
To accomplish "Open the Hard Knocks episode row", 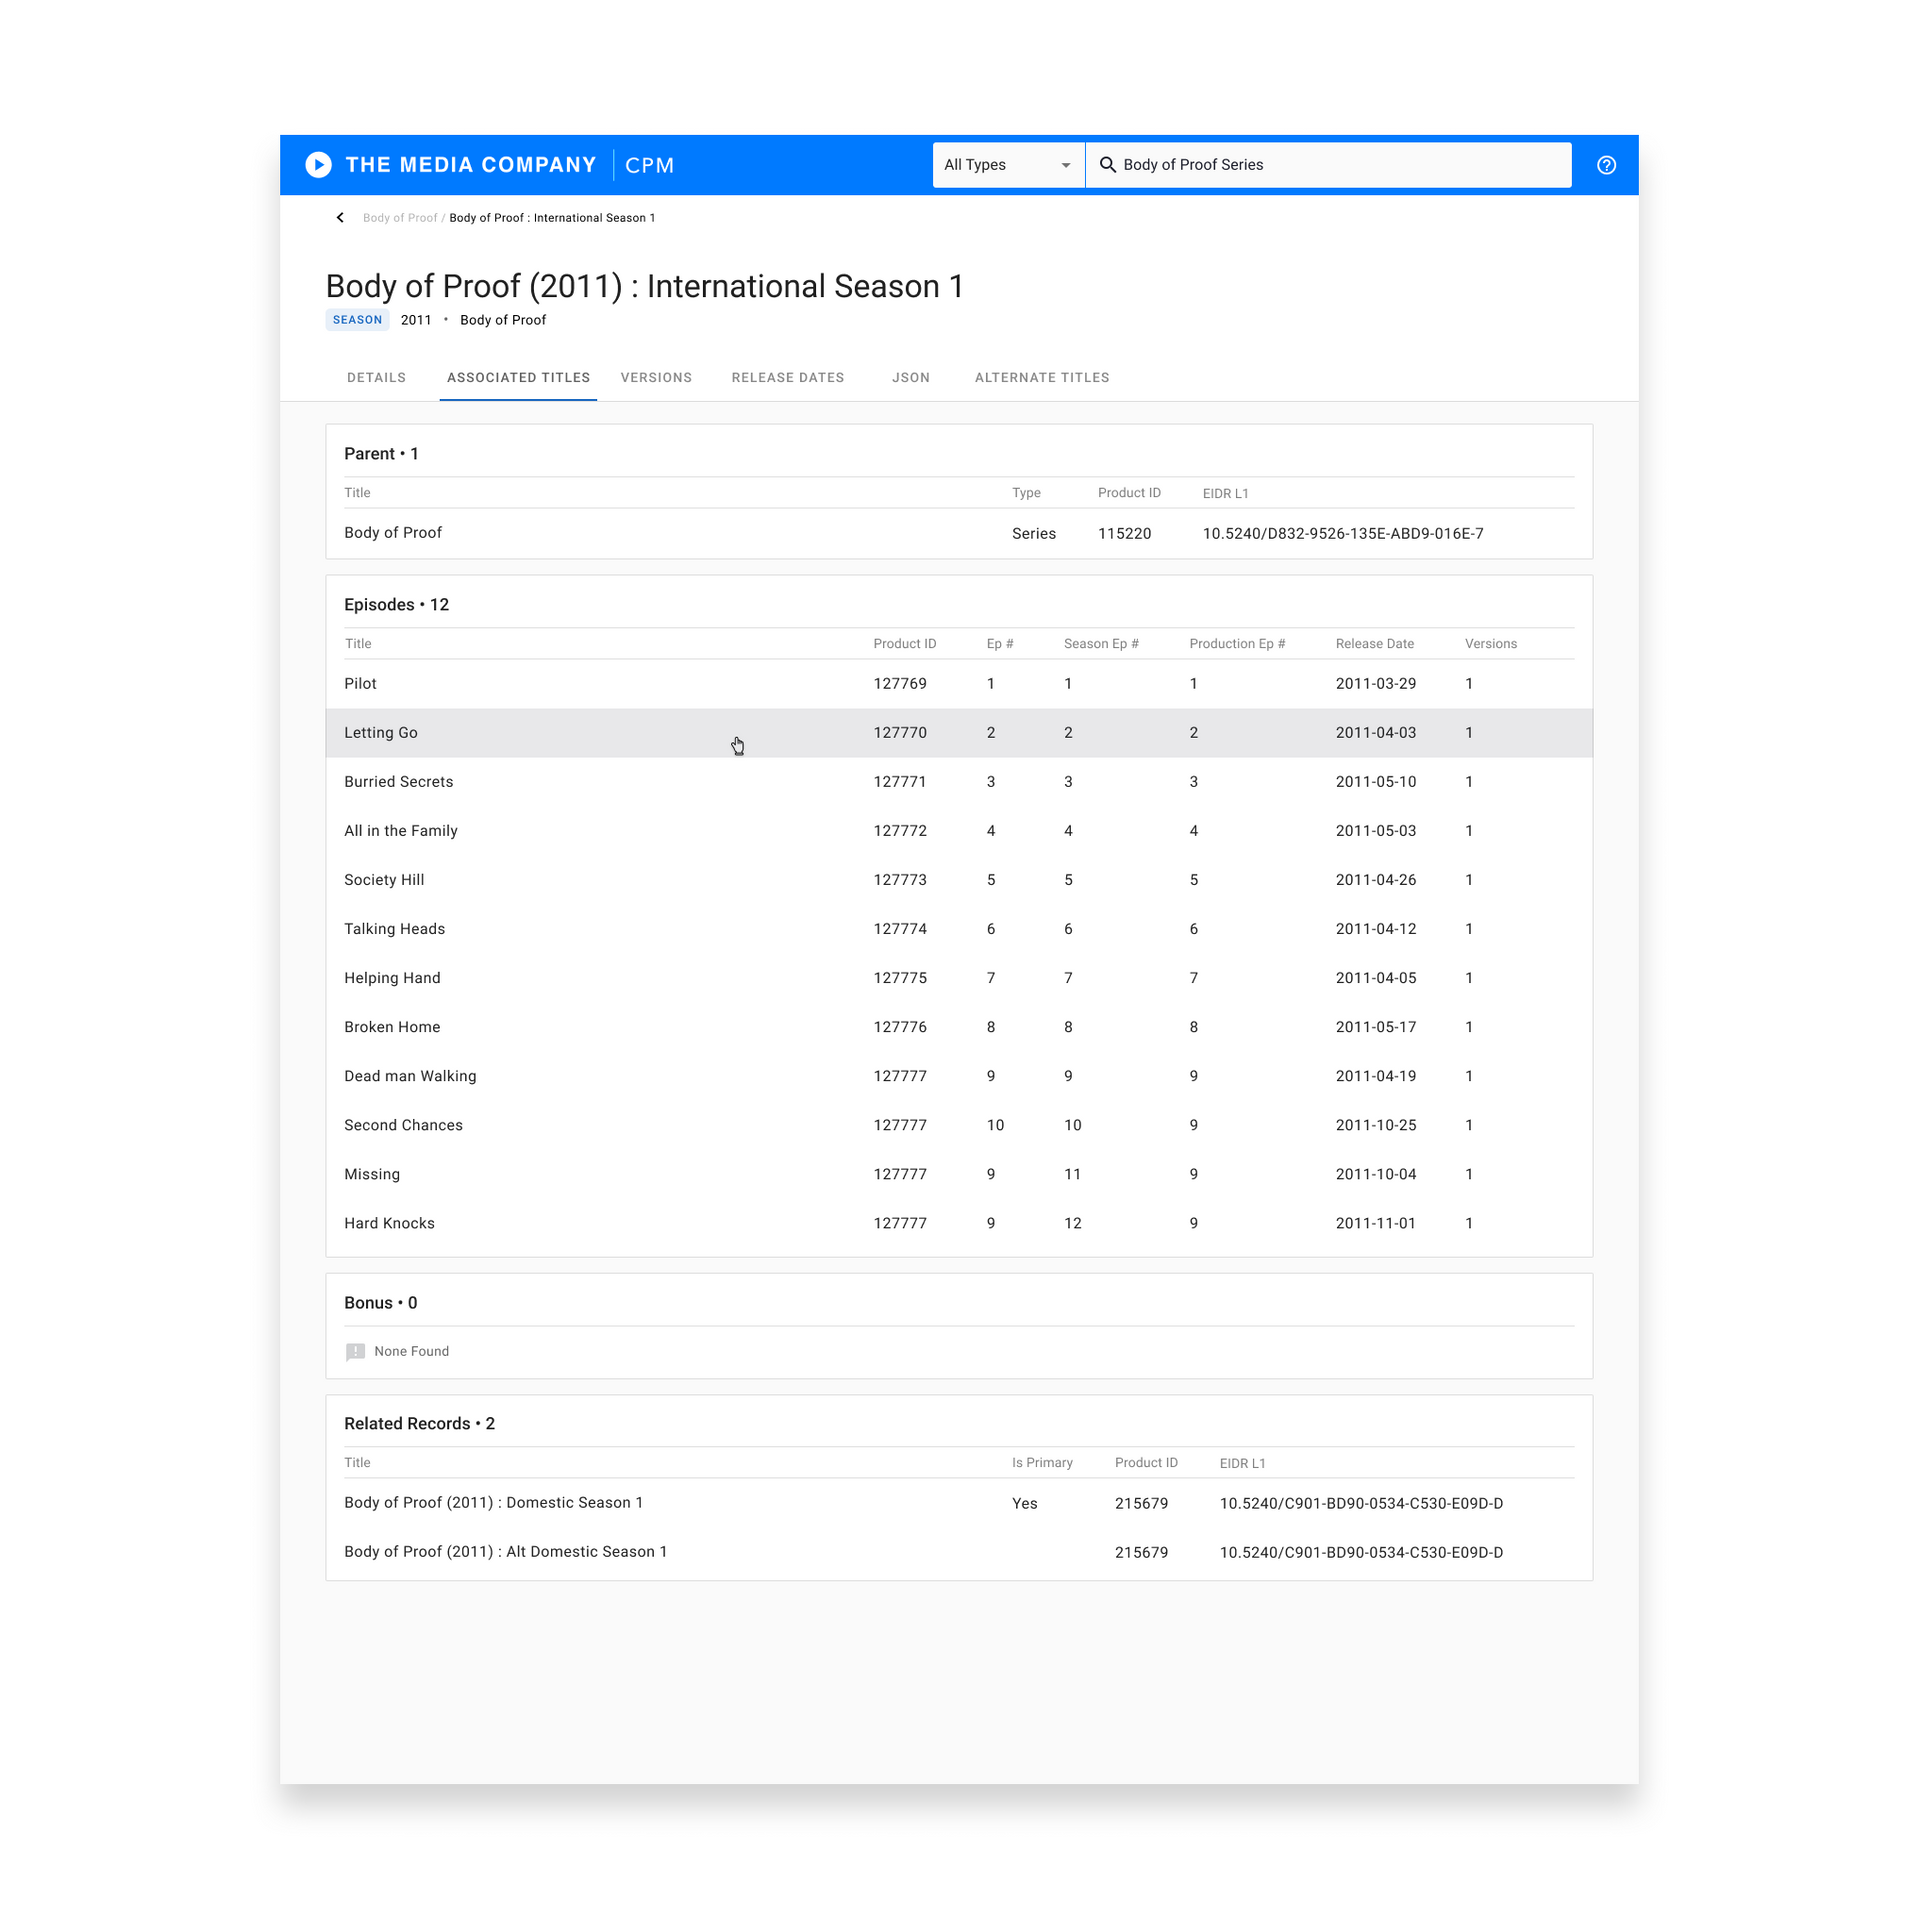I will click(x=389, y=1224).
